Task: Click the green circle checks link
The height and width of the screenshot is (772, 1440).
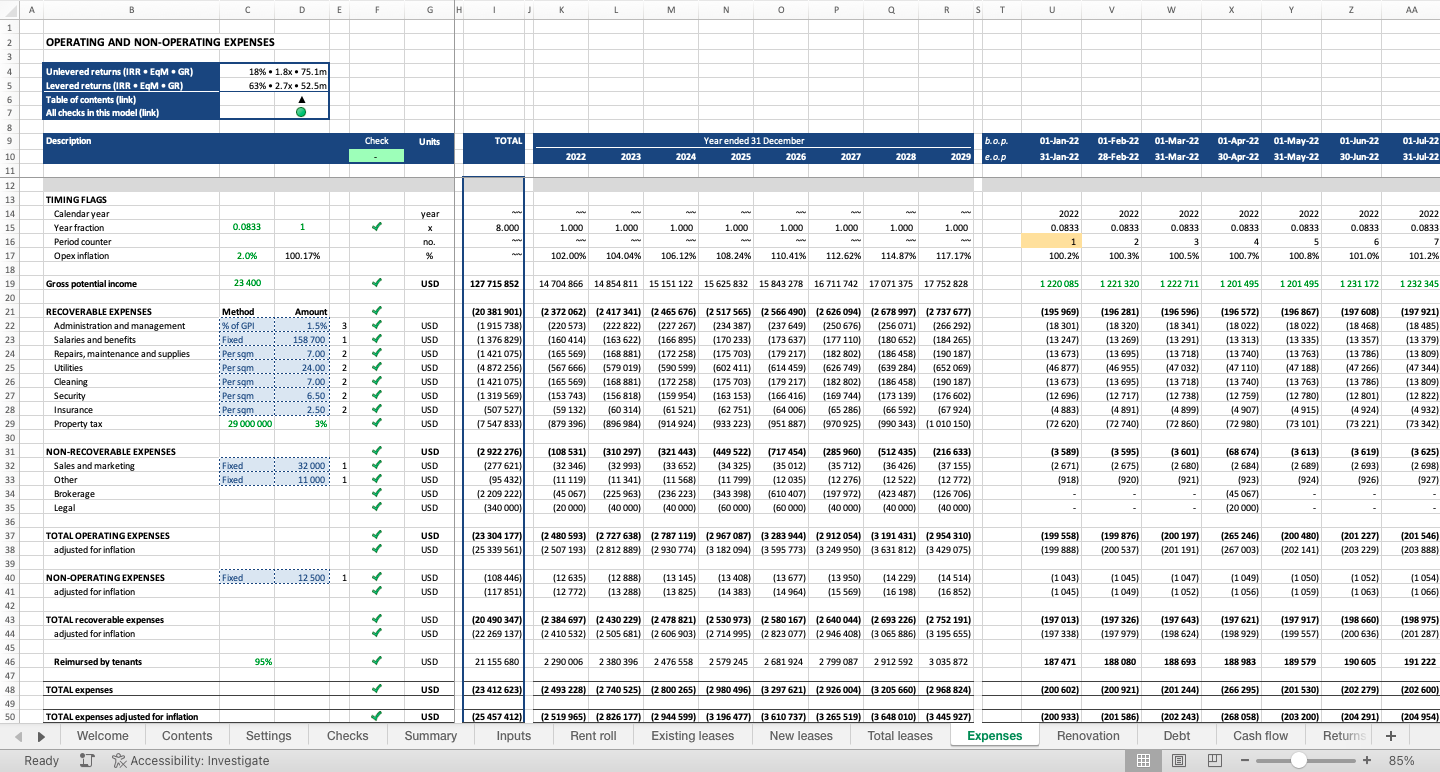Action: pyautogui.click(x=301, y=112)
